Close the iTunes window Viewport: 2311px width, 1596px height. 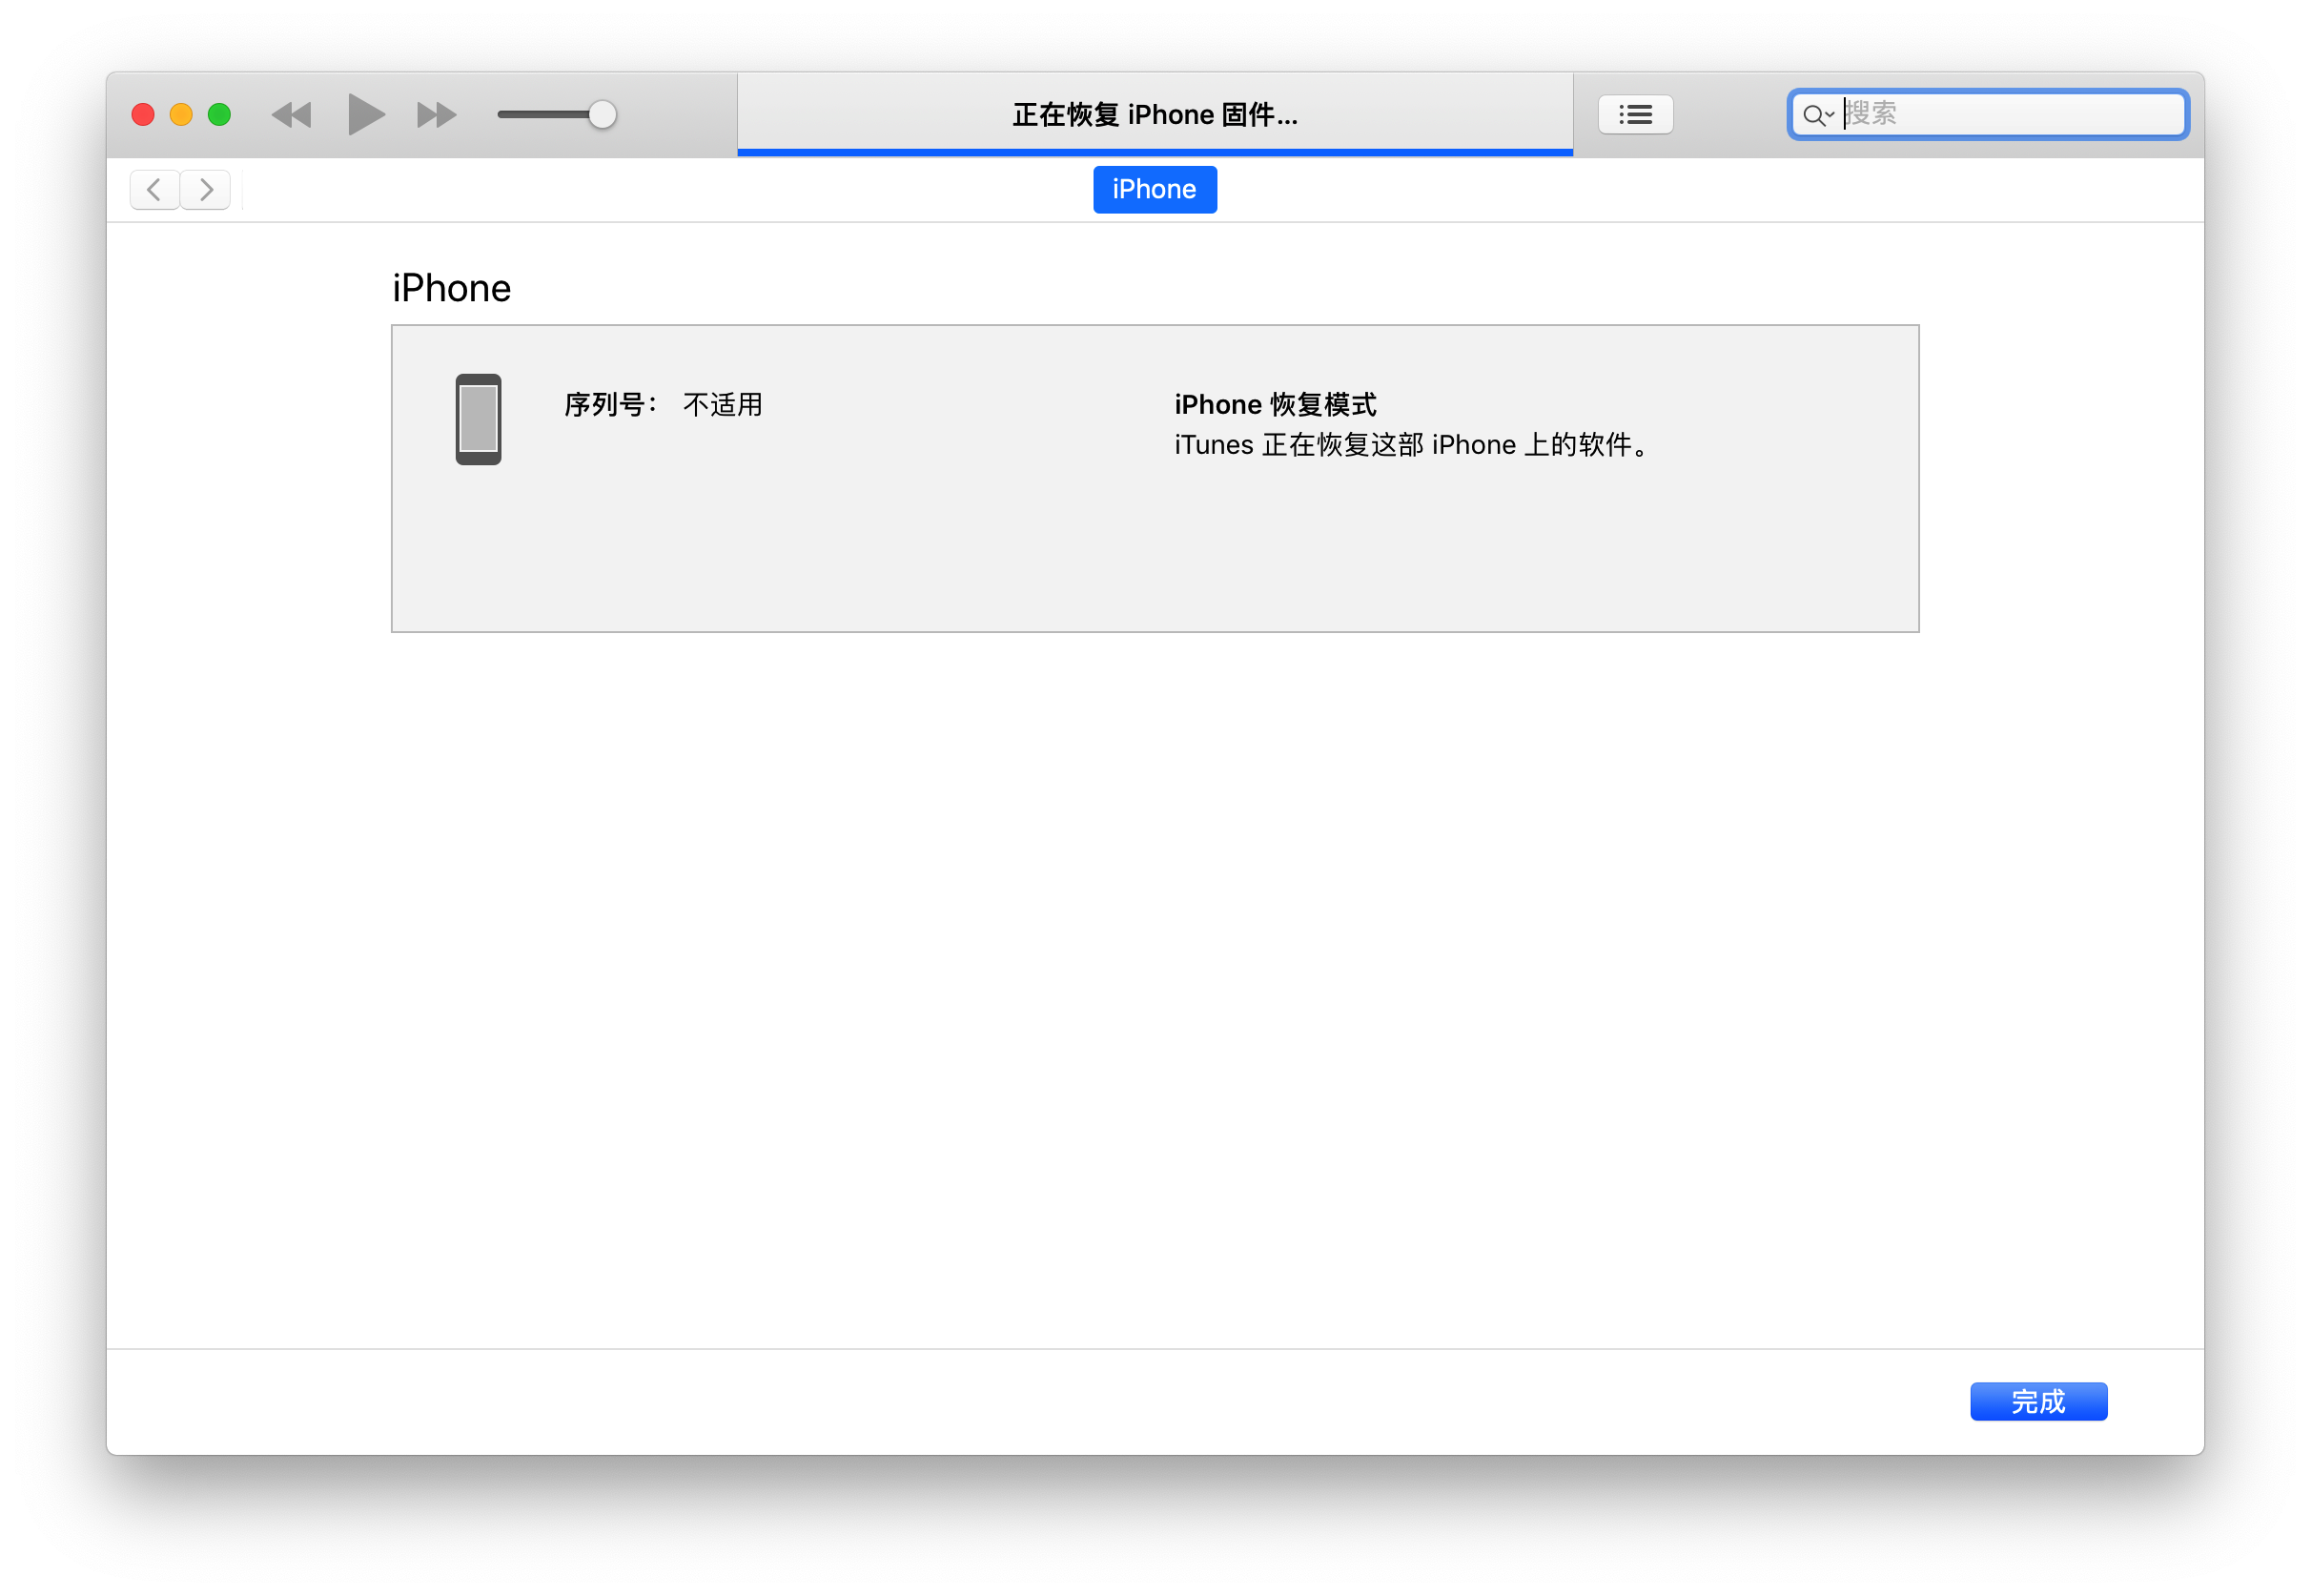point(143,115)
